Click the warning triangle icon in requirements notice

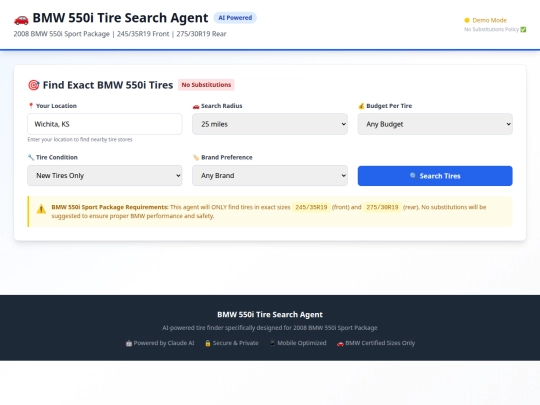[x=41, y=209]
